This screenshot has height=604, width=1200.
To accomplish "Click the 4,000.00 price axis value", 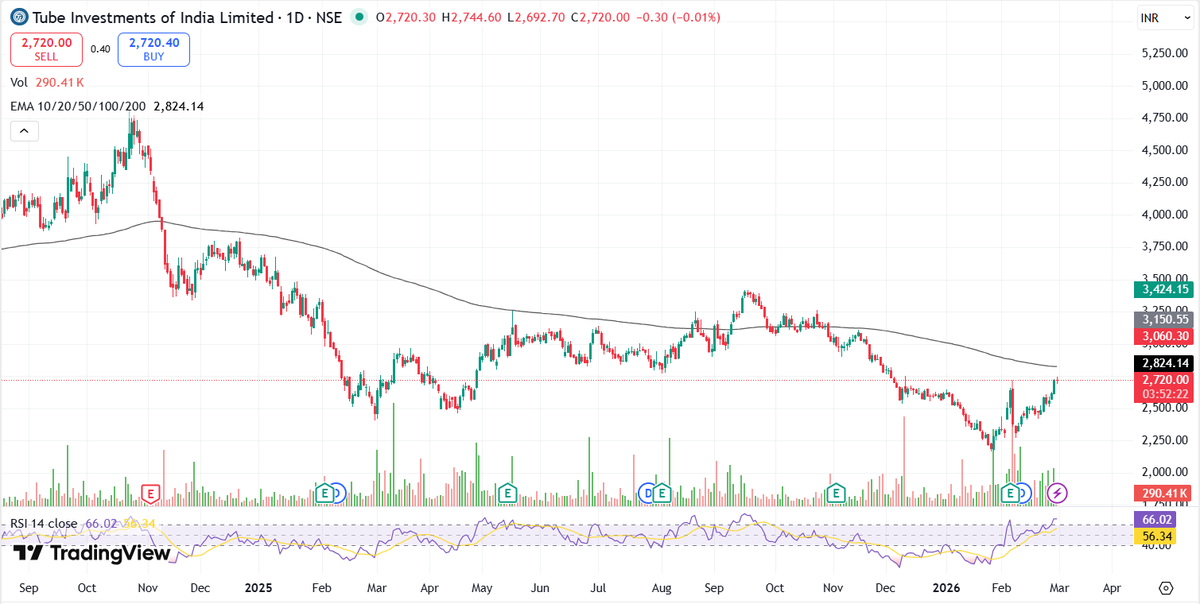I will tap(1164, 214).
